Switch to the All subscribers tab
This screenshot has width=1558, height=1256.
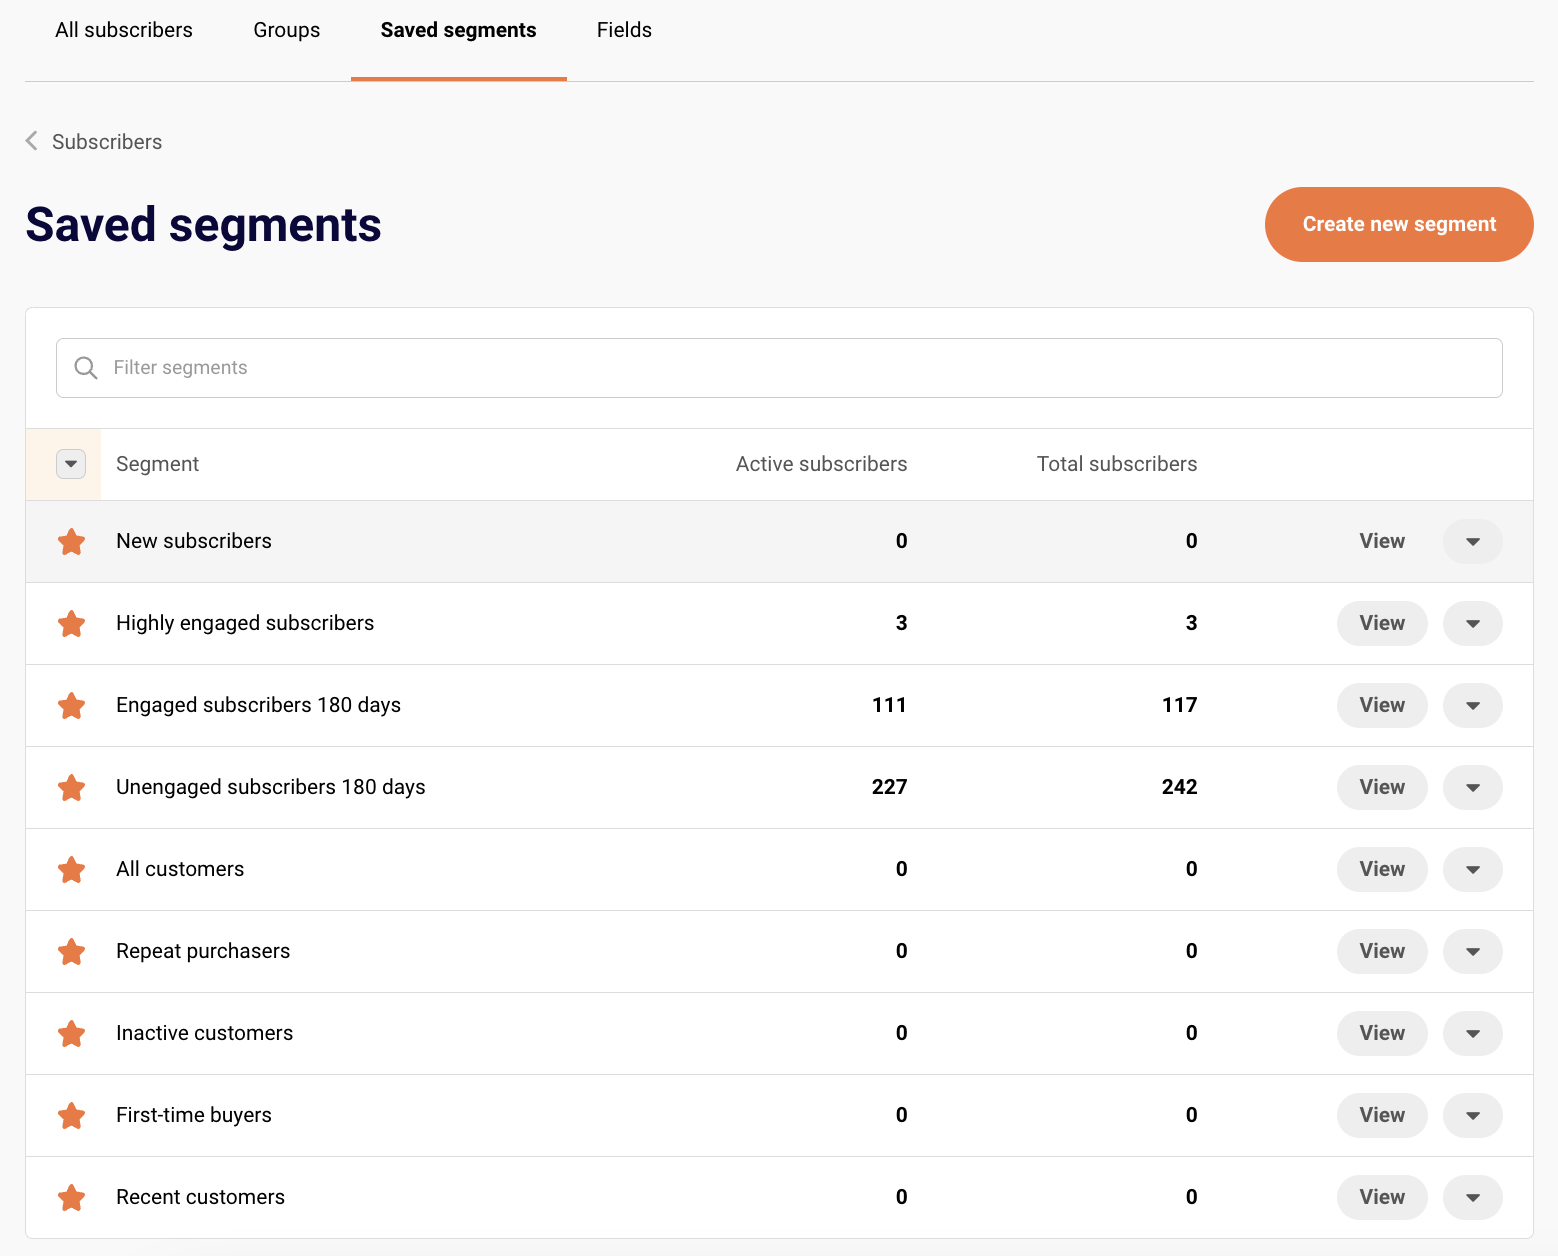[124, 30]
